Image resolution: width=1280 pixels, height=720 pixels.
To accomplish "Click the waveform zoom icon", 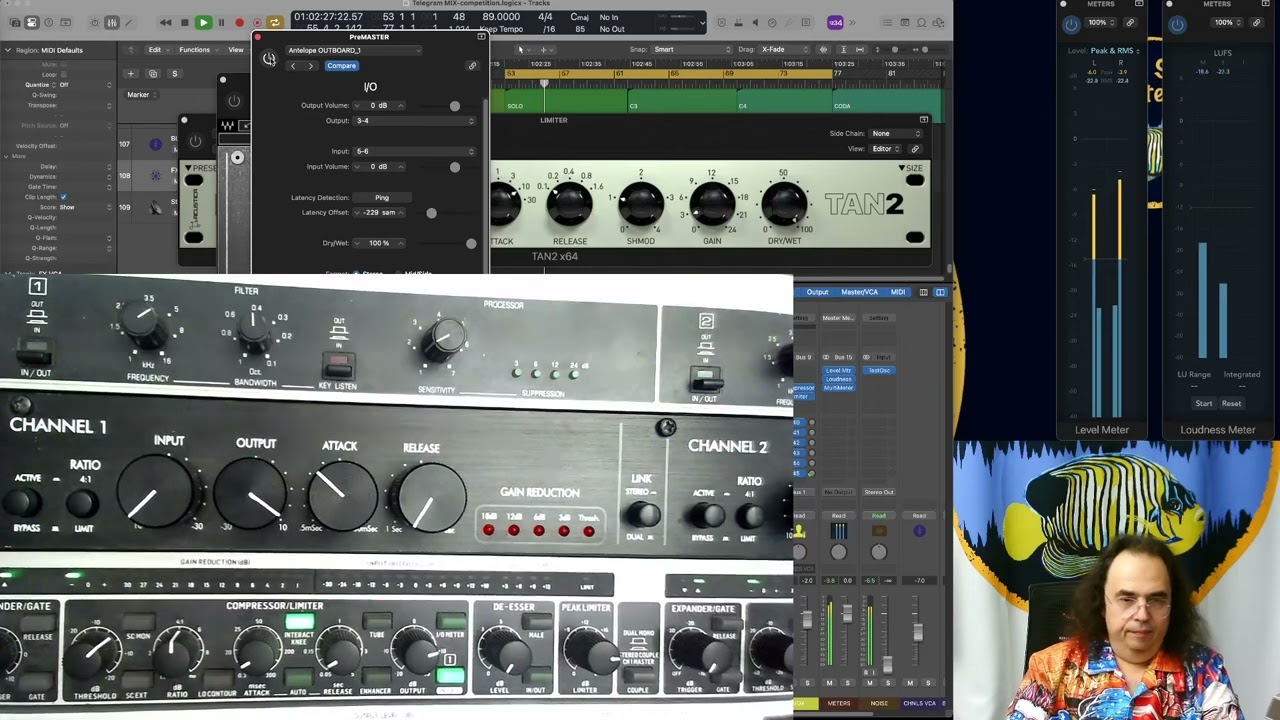I will pyautogui.click(x=824, y=49).
